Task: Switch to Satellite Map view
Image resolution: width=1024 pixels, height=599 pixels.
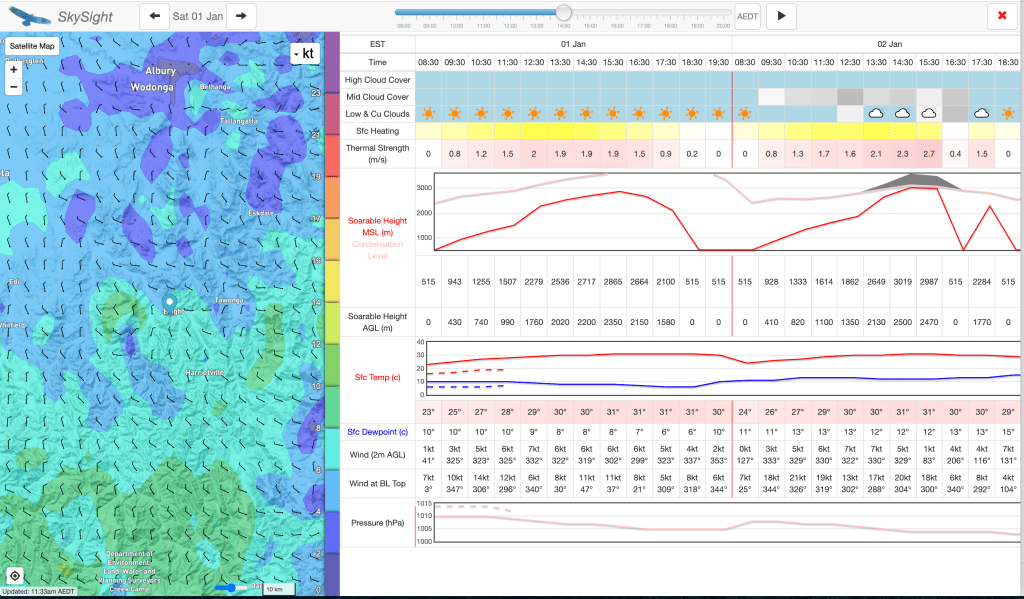Action: [x=32, y=46]
